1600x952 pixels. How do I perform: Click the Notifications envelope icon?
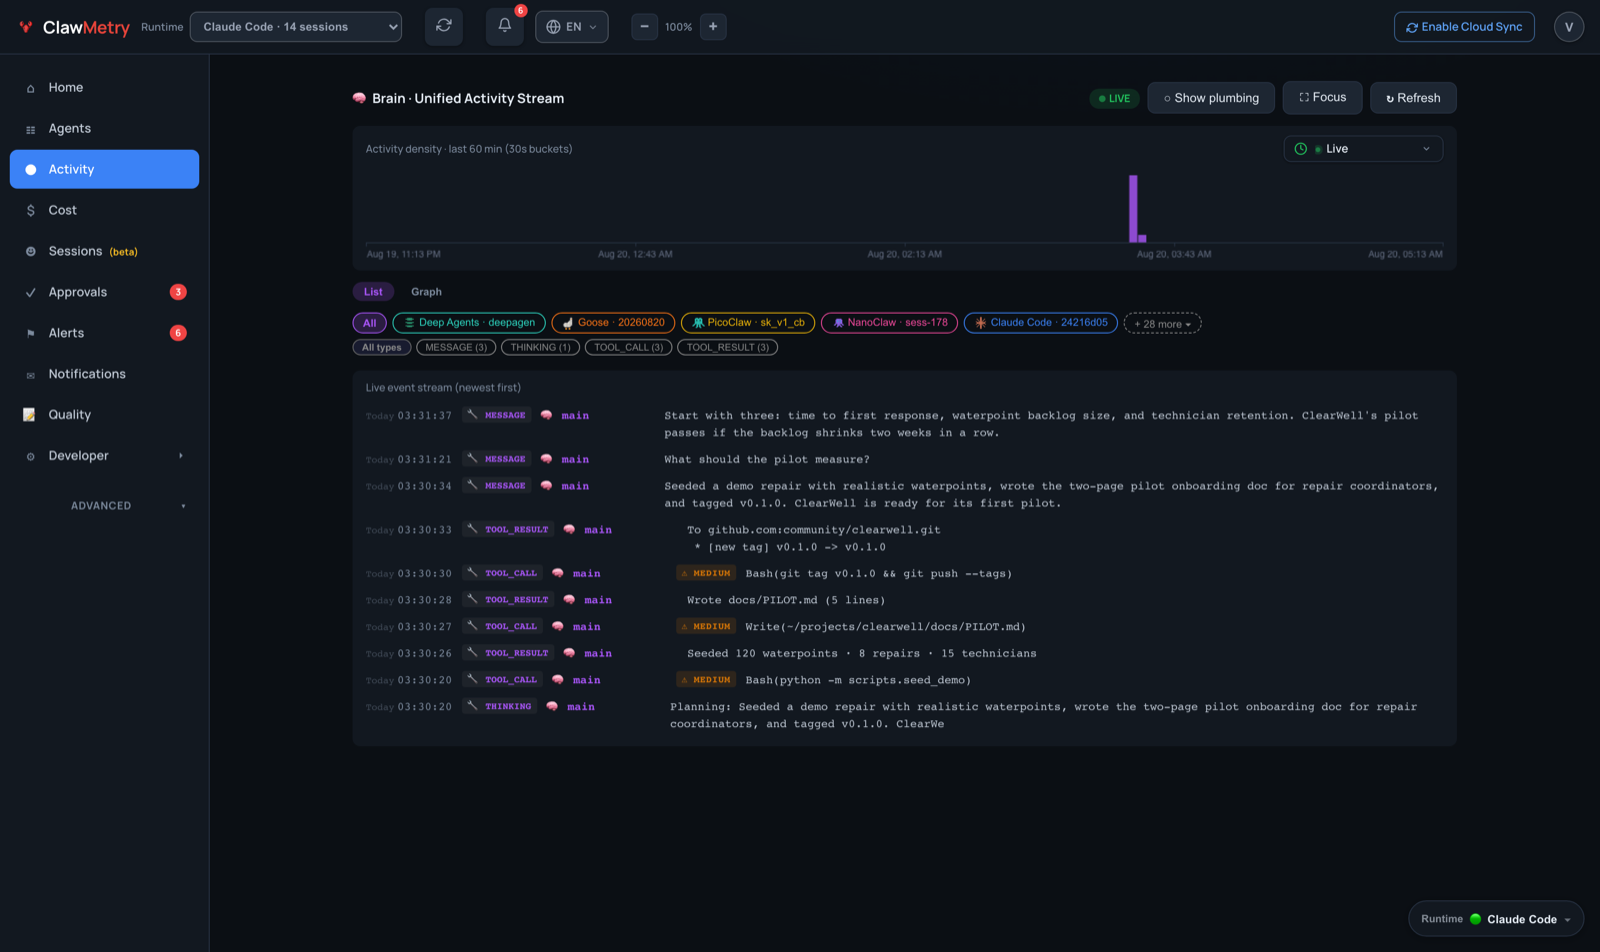30,375
